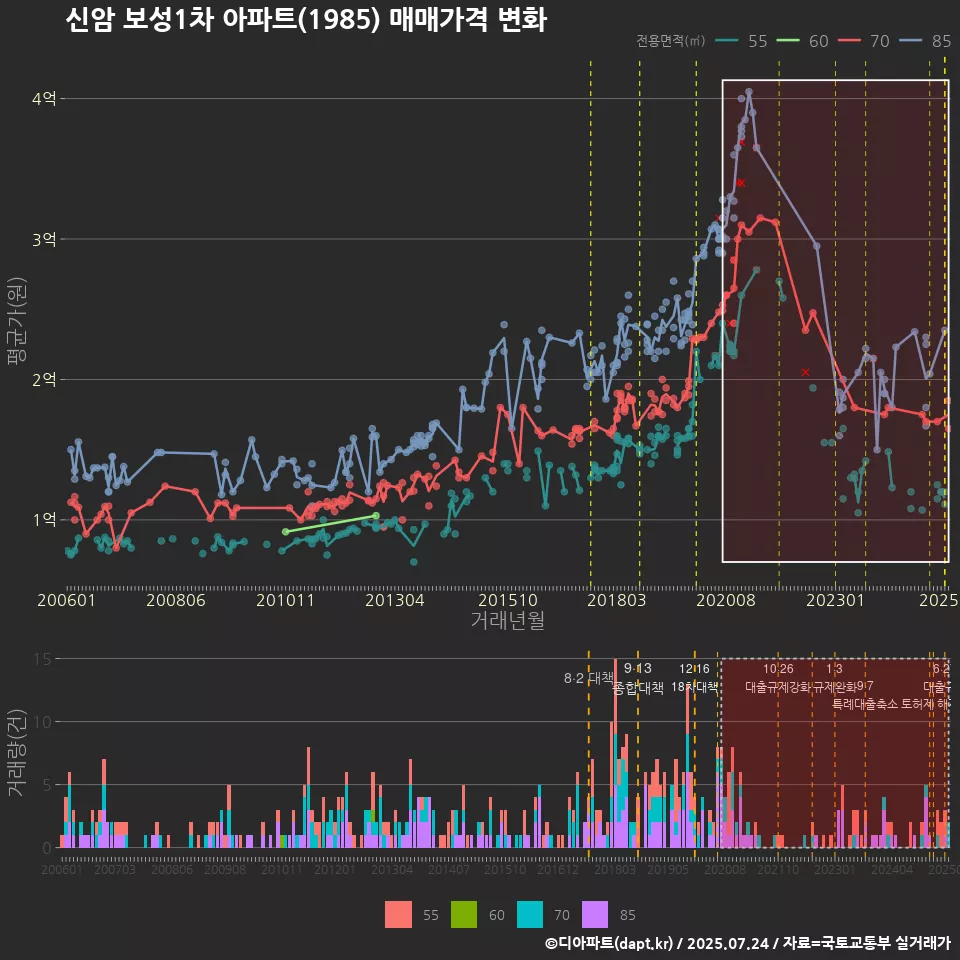Click the 9·13 종합대책 policy annotation
The height and width of the screenshot is (960, 960).
pyautogui.click(x=638, y=678)
